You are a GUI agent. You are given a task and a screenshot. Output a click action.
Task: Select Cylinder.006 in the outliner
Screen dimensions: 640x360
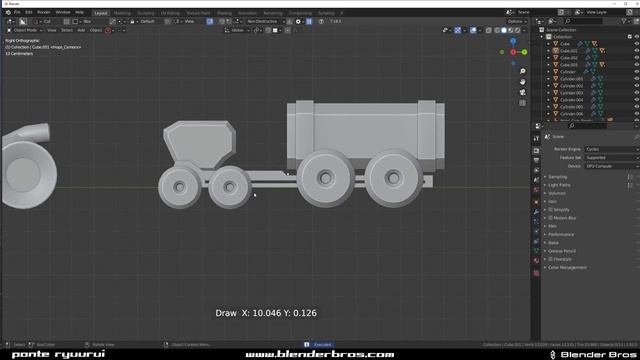[571, 114]
